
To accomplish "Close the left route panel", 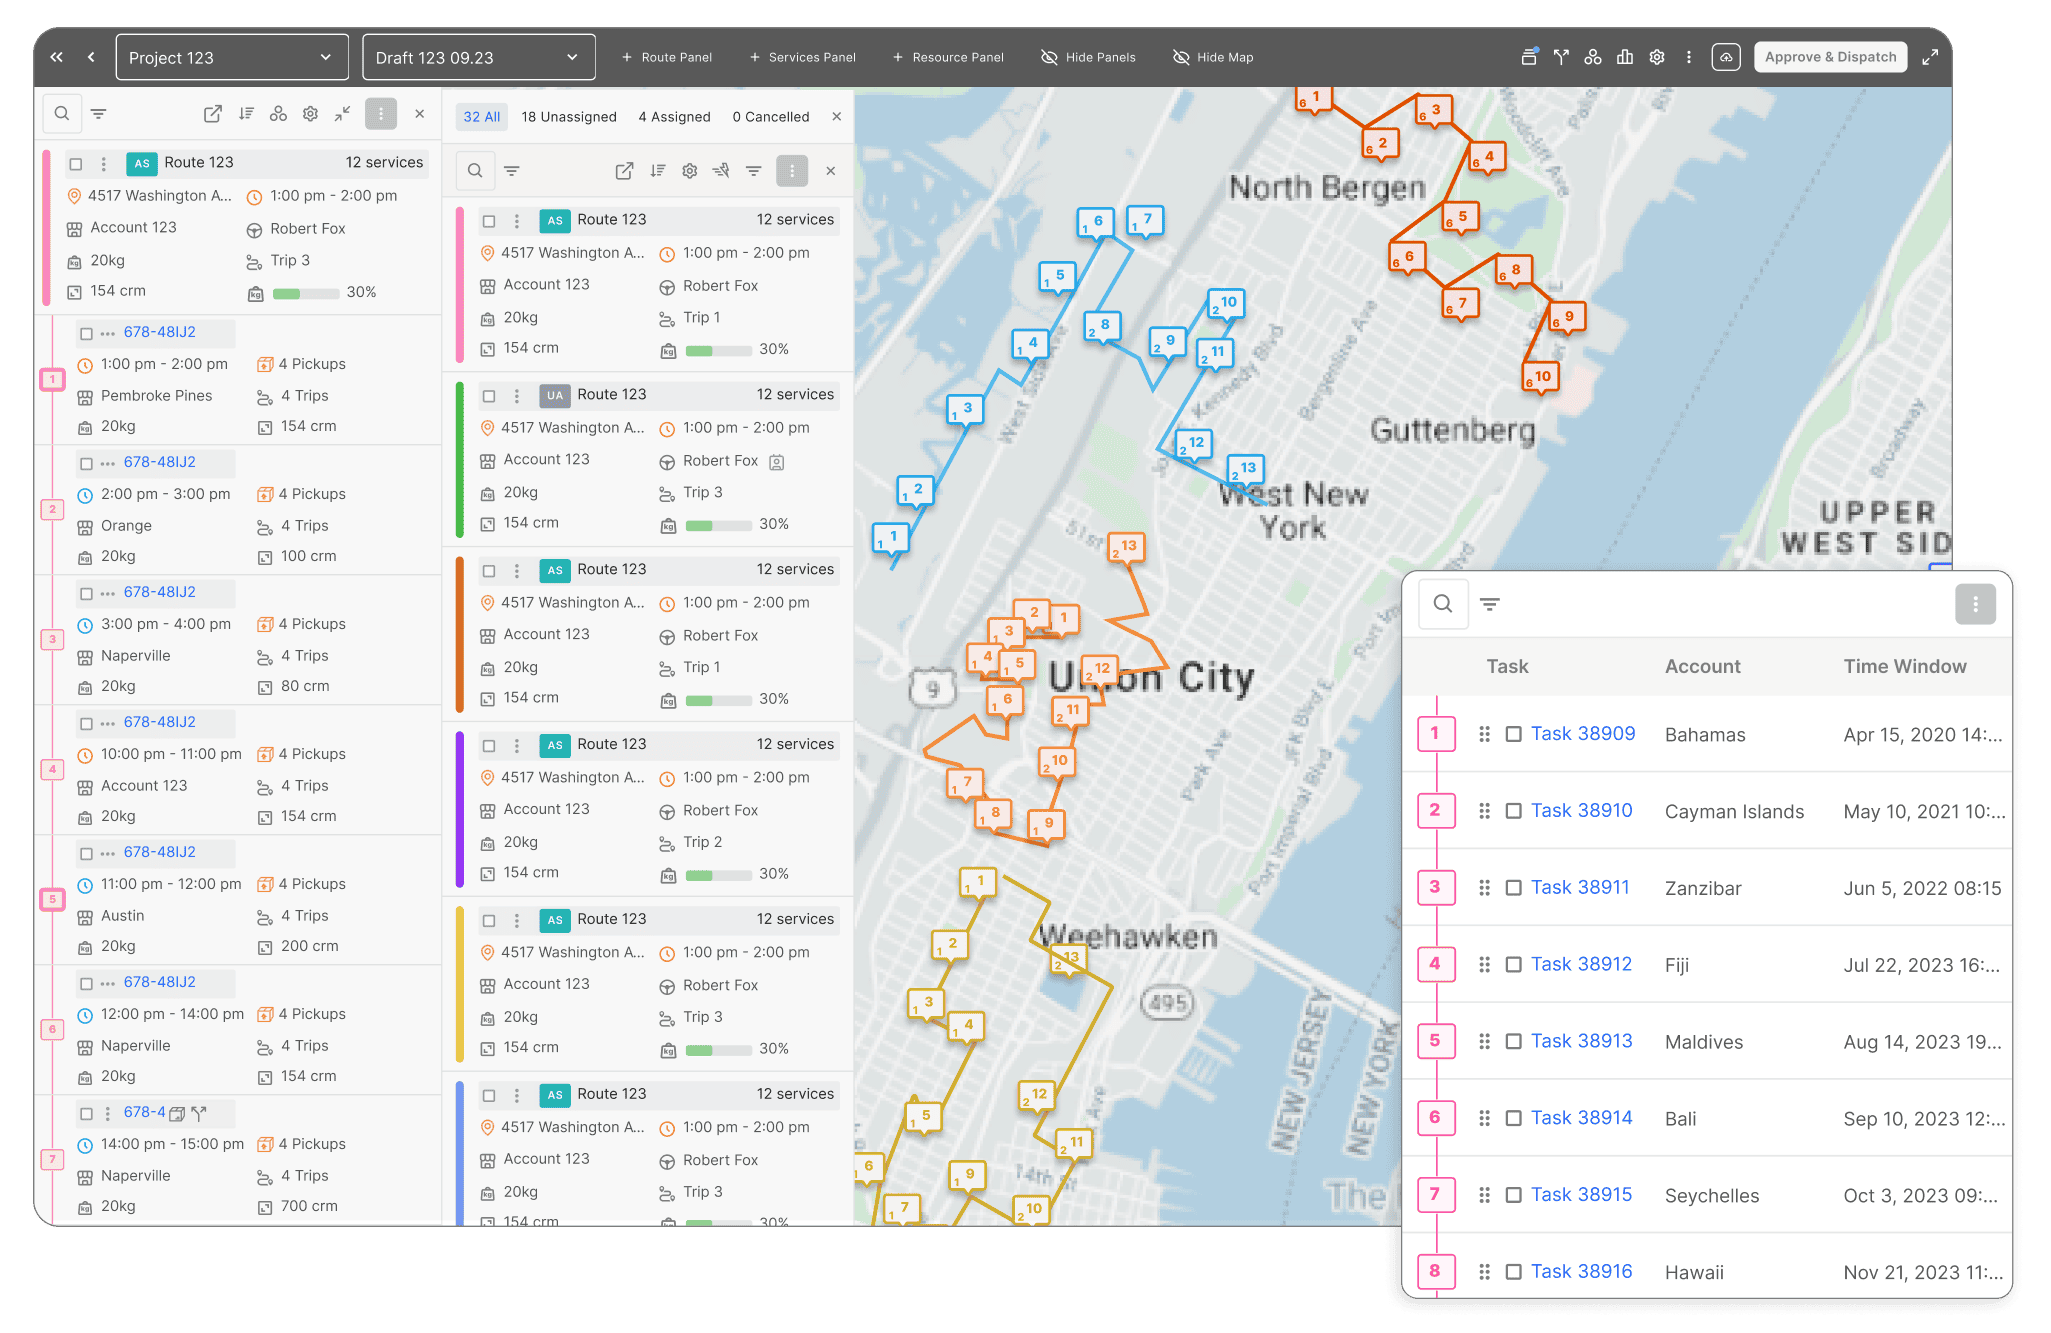I will (x=420, y=114).
